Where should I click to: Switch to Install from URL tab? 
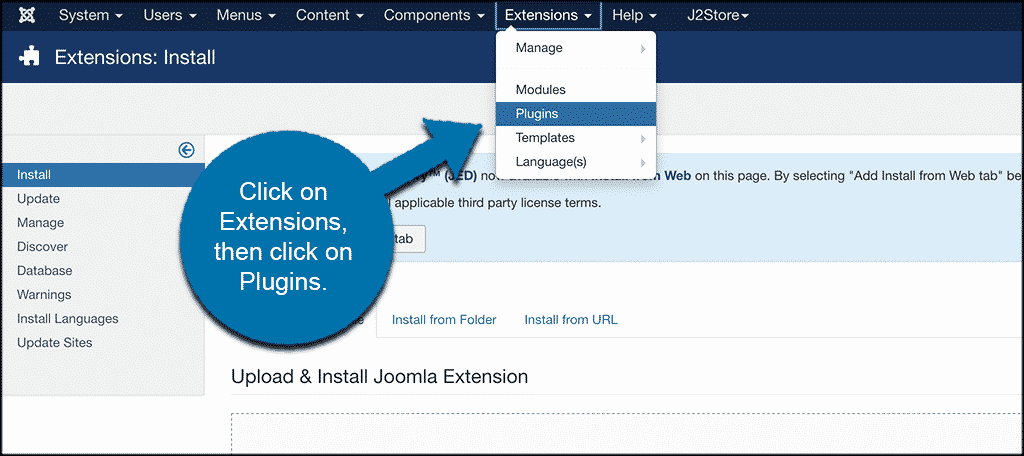pyautogui.click(x=571, y=319)
